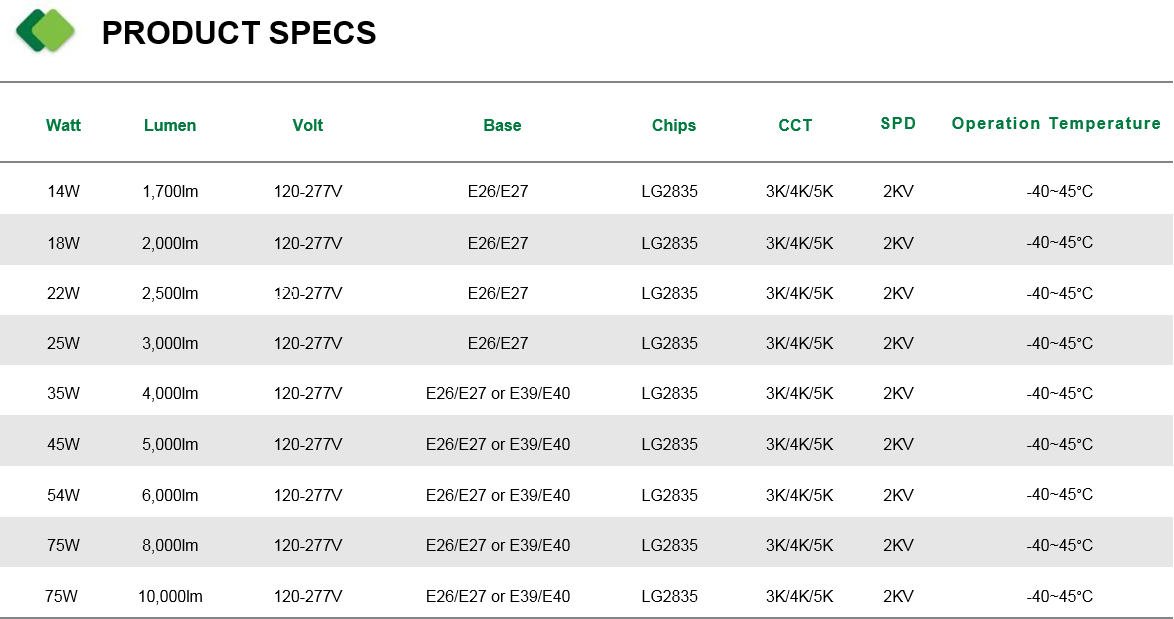Select the SPD column header
This screenshot has width=1174, height=619.
(898, 123)
